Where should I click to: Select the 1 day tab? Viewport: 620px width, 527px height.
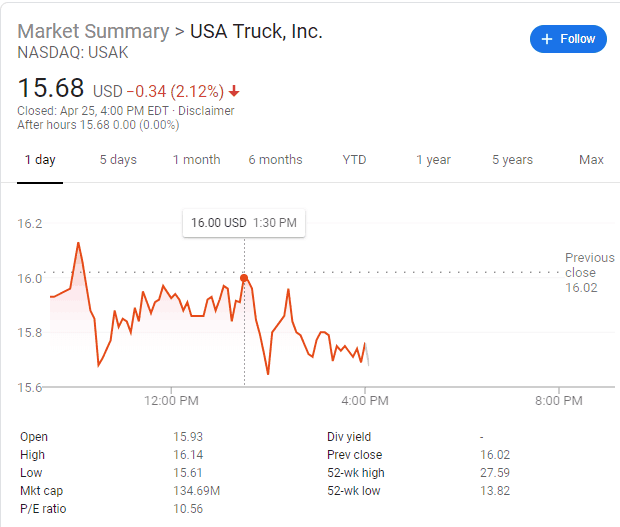[x=40, y=160]
